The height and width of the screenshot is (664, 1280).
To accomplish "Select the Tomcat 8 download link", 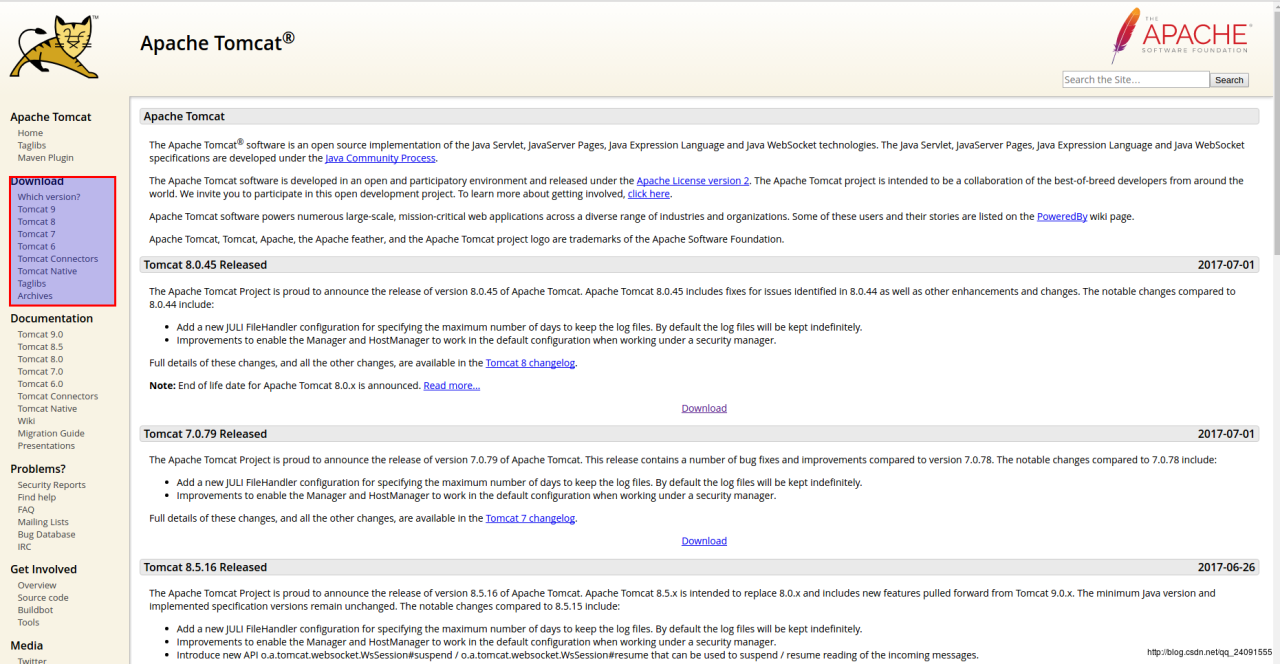I will pyautogui.click(x=36, y=222).
